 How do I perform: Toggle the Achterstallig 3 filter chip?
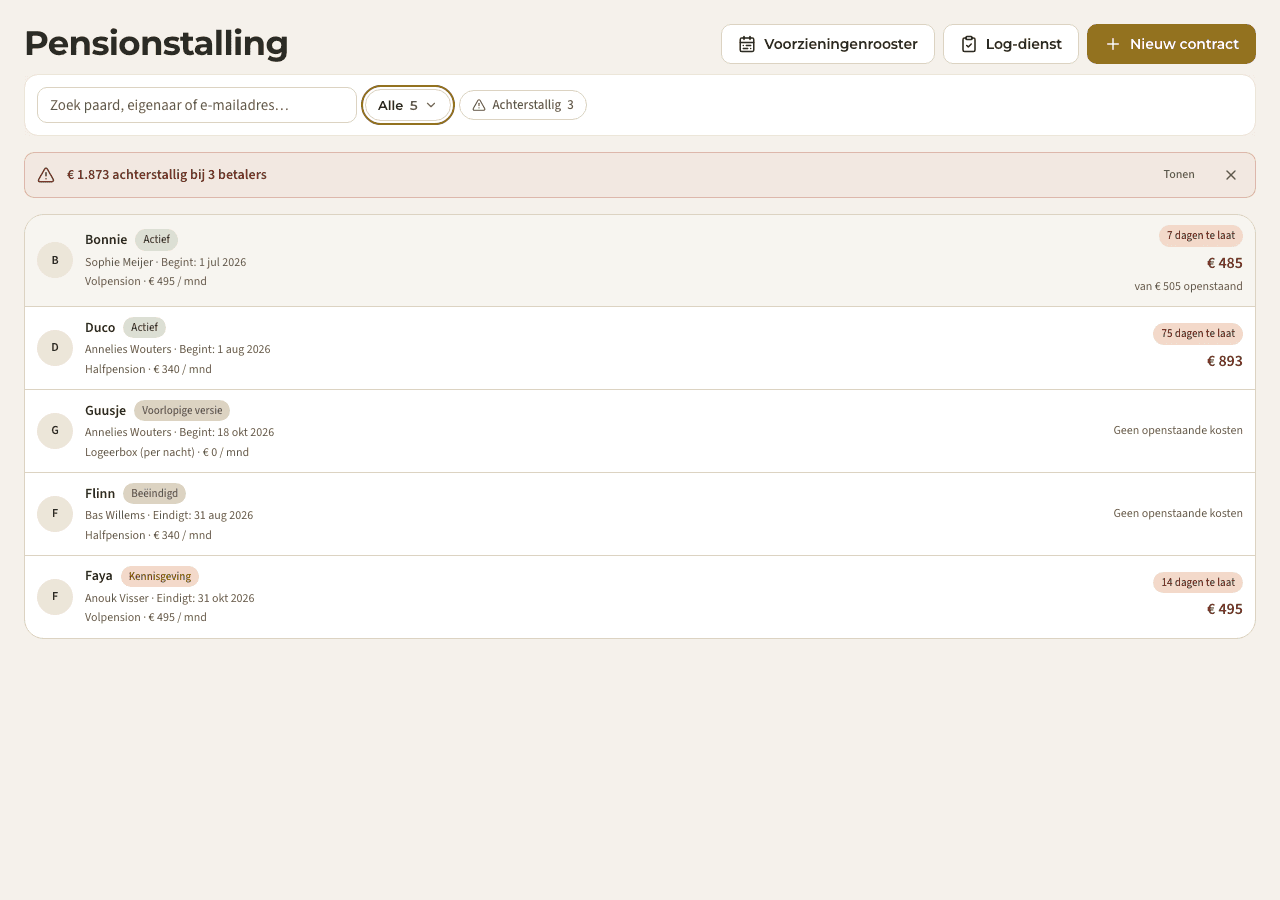(523, 105)
